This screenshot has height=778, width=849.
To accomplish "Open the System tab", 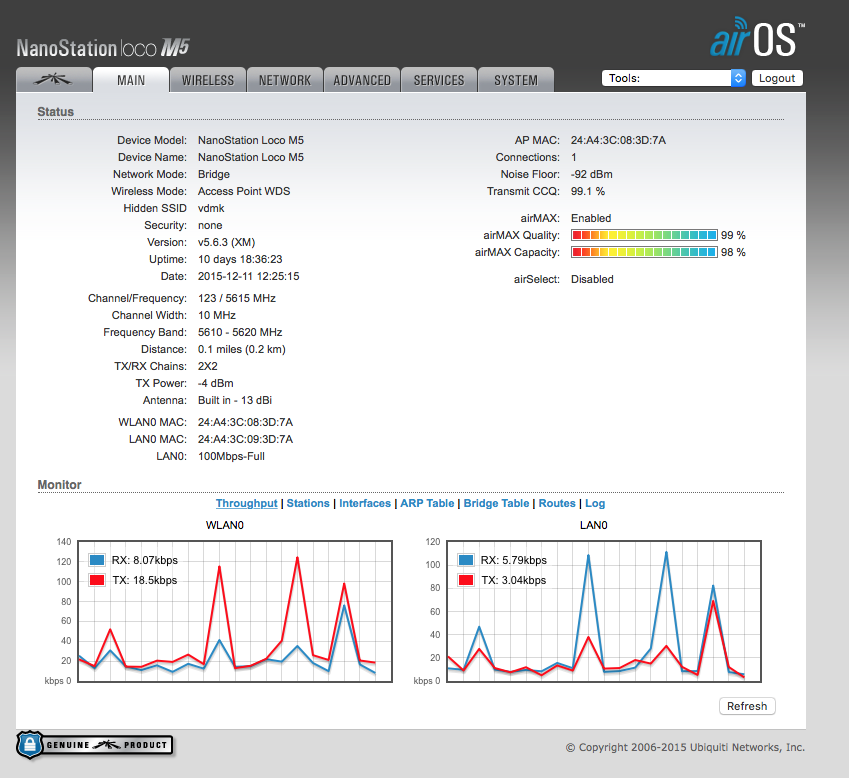I will (516, 80).
